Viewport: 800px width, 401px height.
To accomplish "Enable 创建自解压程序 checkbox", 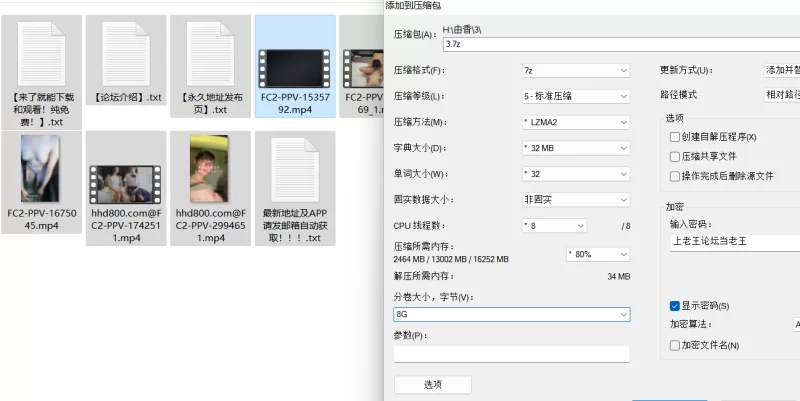I will click(x=675, y=137).
